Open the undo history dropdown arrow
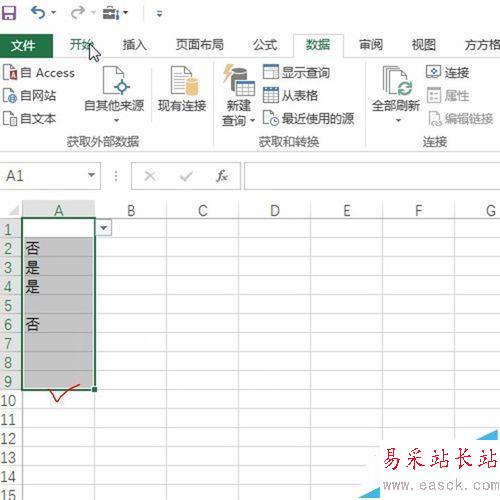The image size is (500, 500). pos(54,13)
